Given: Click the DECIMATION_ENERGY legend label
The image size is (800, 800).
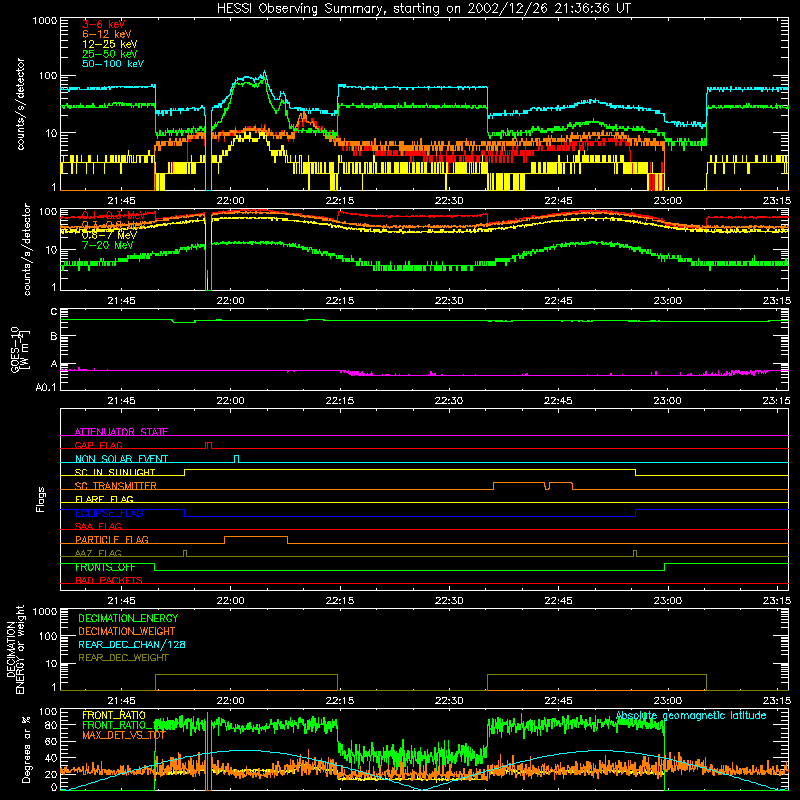Looking at the screenshot, I should 128,618.
